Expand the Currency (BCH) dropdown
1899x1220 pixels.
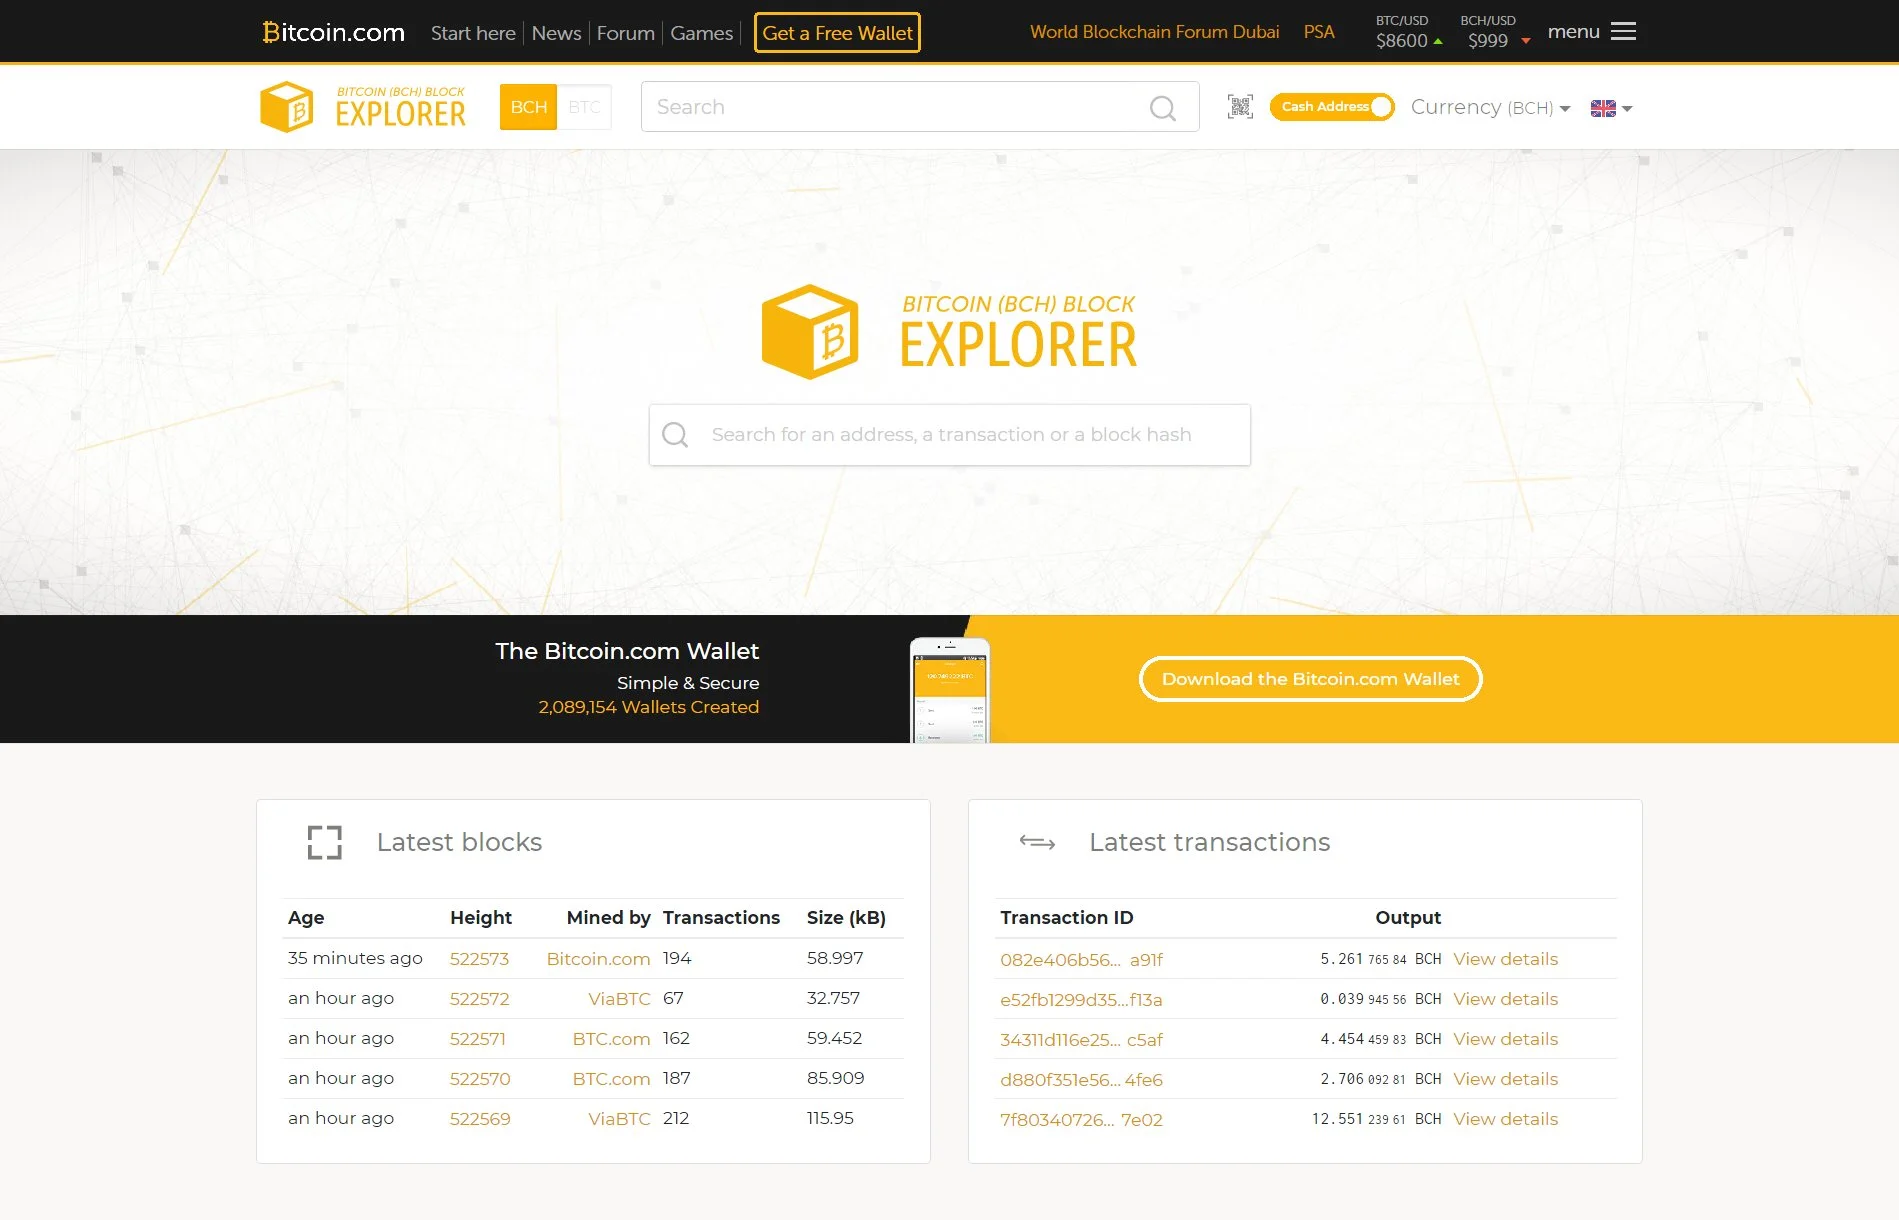pyautogui.click(x=1490, y=107)
